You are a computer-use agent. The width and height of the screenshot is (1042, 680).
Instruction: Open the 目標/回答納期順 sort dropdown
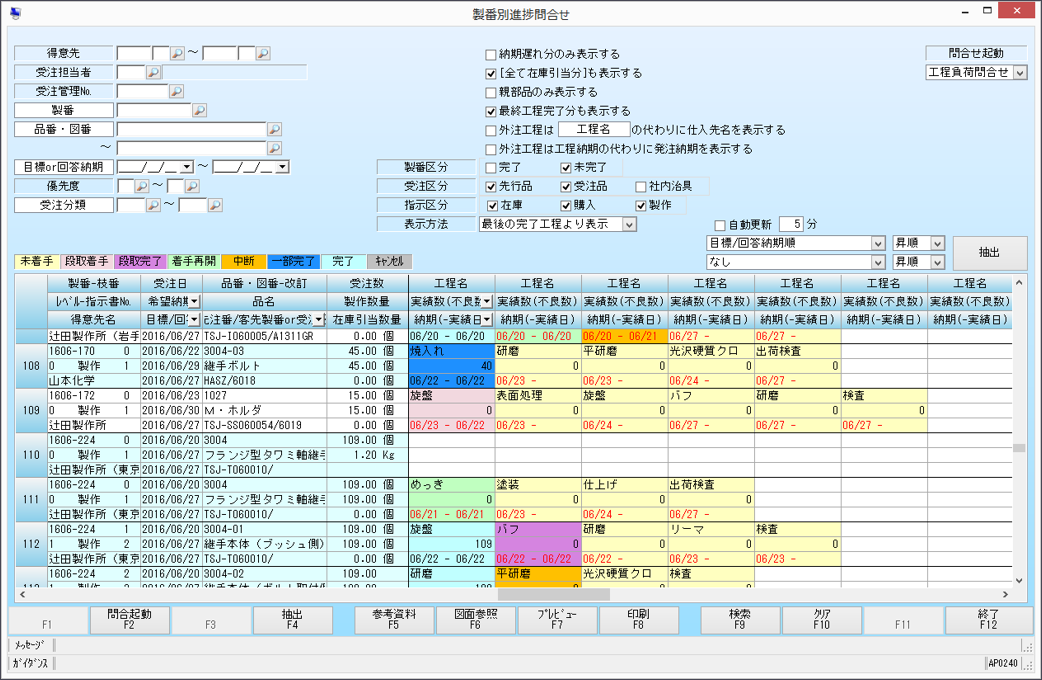[x=877, y=243]
